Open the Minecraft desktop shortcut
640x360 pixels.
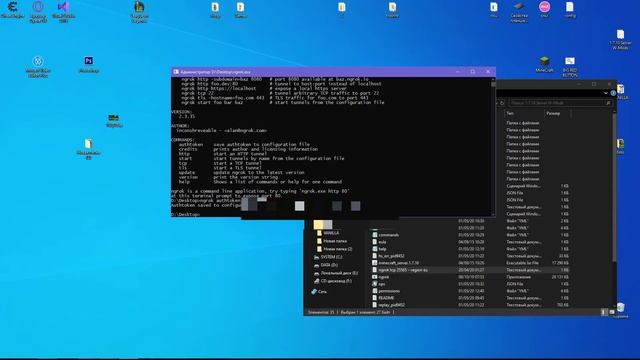coord(544,64)
